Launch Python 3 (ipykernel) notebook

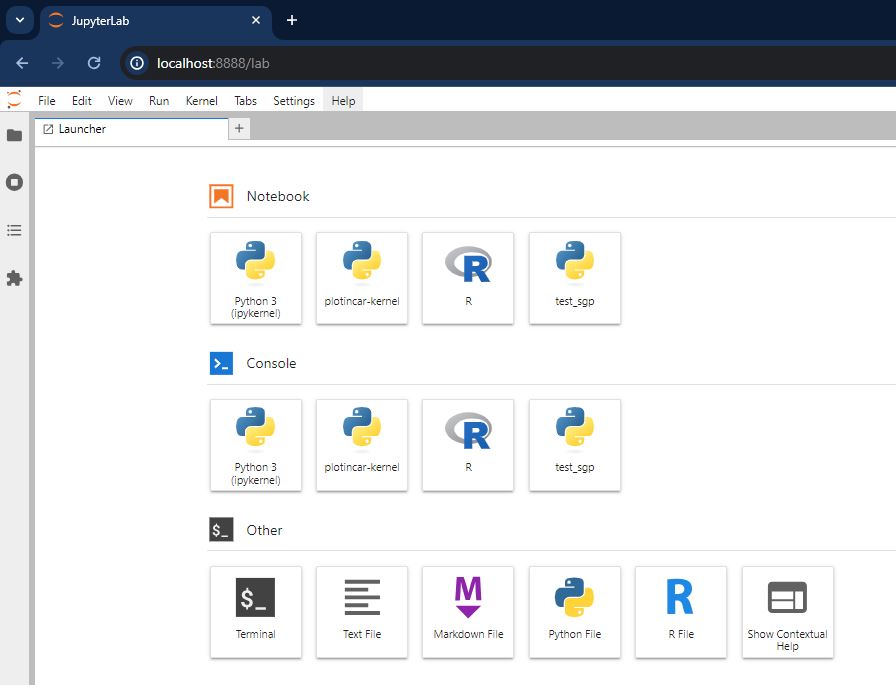(255, 278)
